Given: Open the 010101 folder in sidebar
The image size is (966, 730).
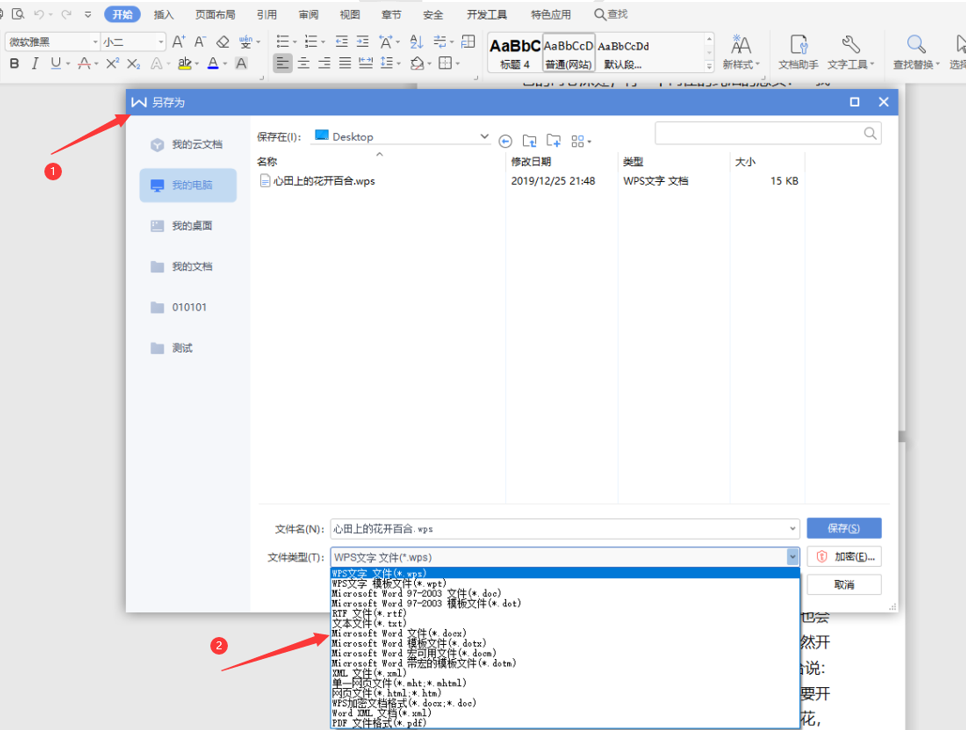Looking at the screenshot, I should pyautogui.click(x=187, y=307).
